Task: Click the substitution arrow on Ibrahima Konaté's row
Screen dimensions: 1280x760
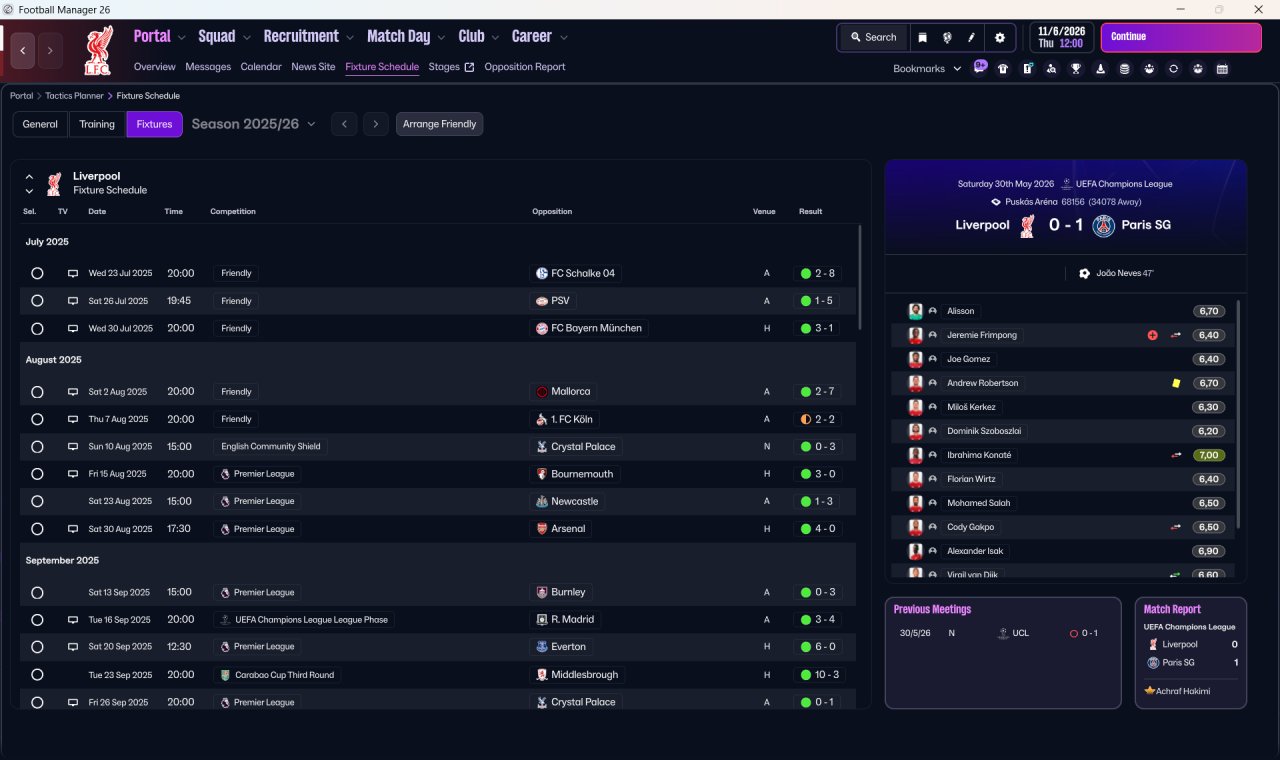Action: click(1176, 455)
